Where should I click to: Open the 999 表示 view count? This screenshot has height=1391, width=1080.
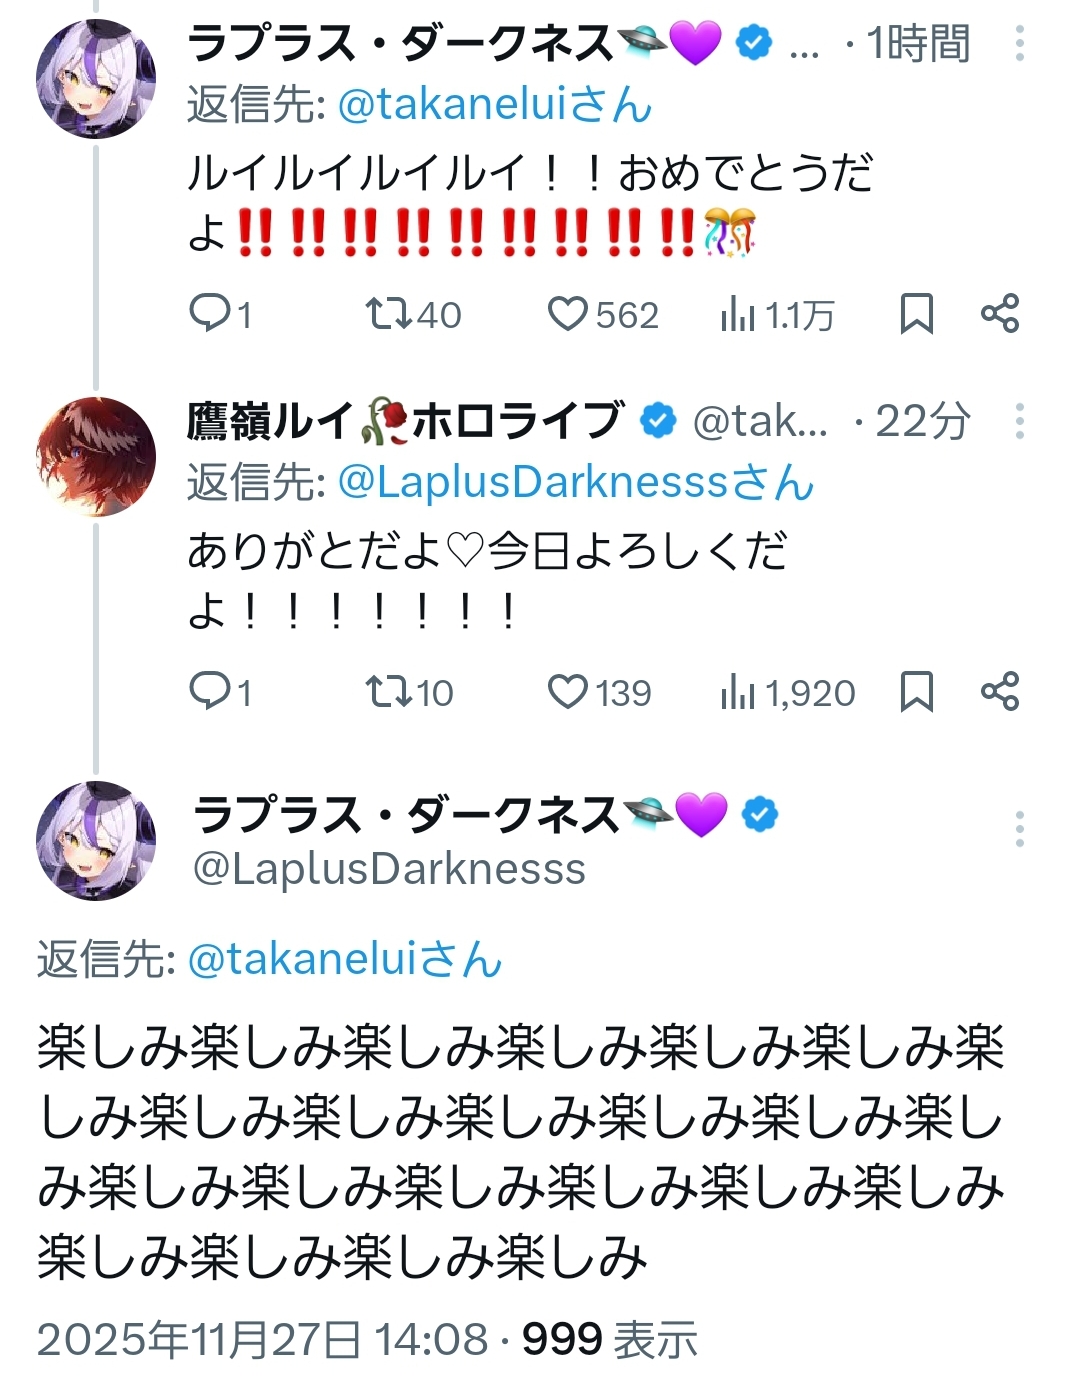click(x=609, y=1340)
